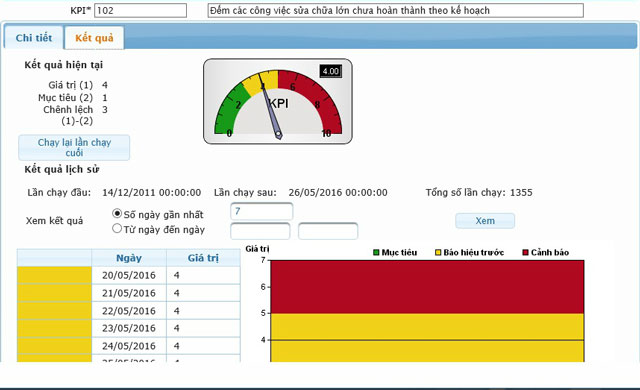Click the value 4 in 23/05/2016 row
The height and width of the screenshot is (390, 640).
point(177,328)
